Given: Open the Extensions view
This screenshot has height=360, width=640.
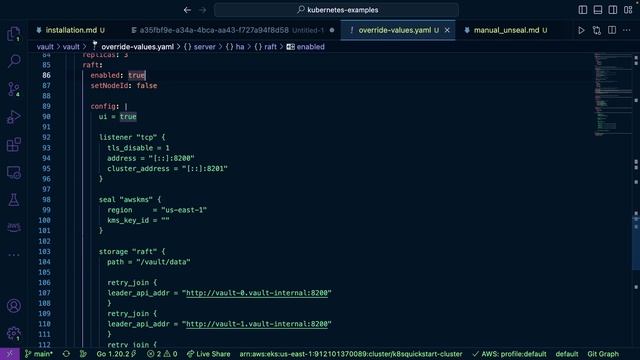Looking at the screenshot, I should coord(14,144).
